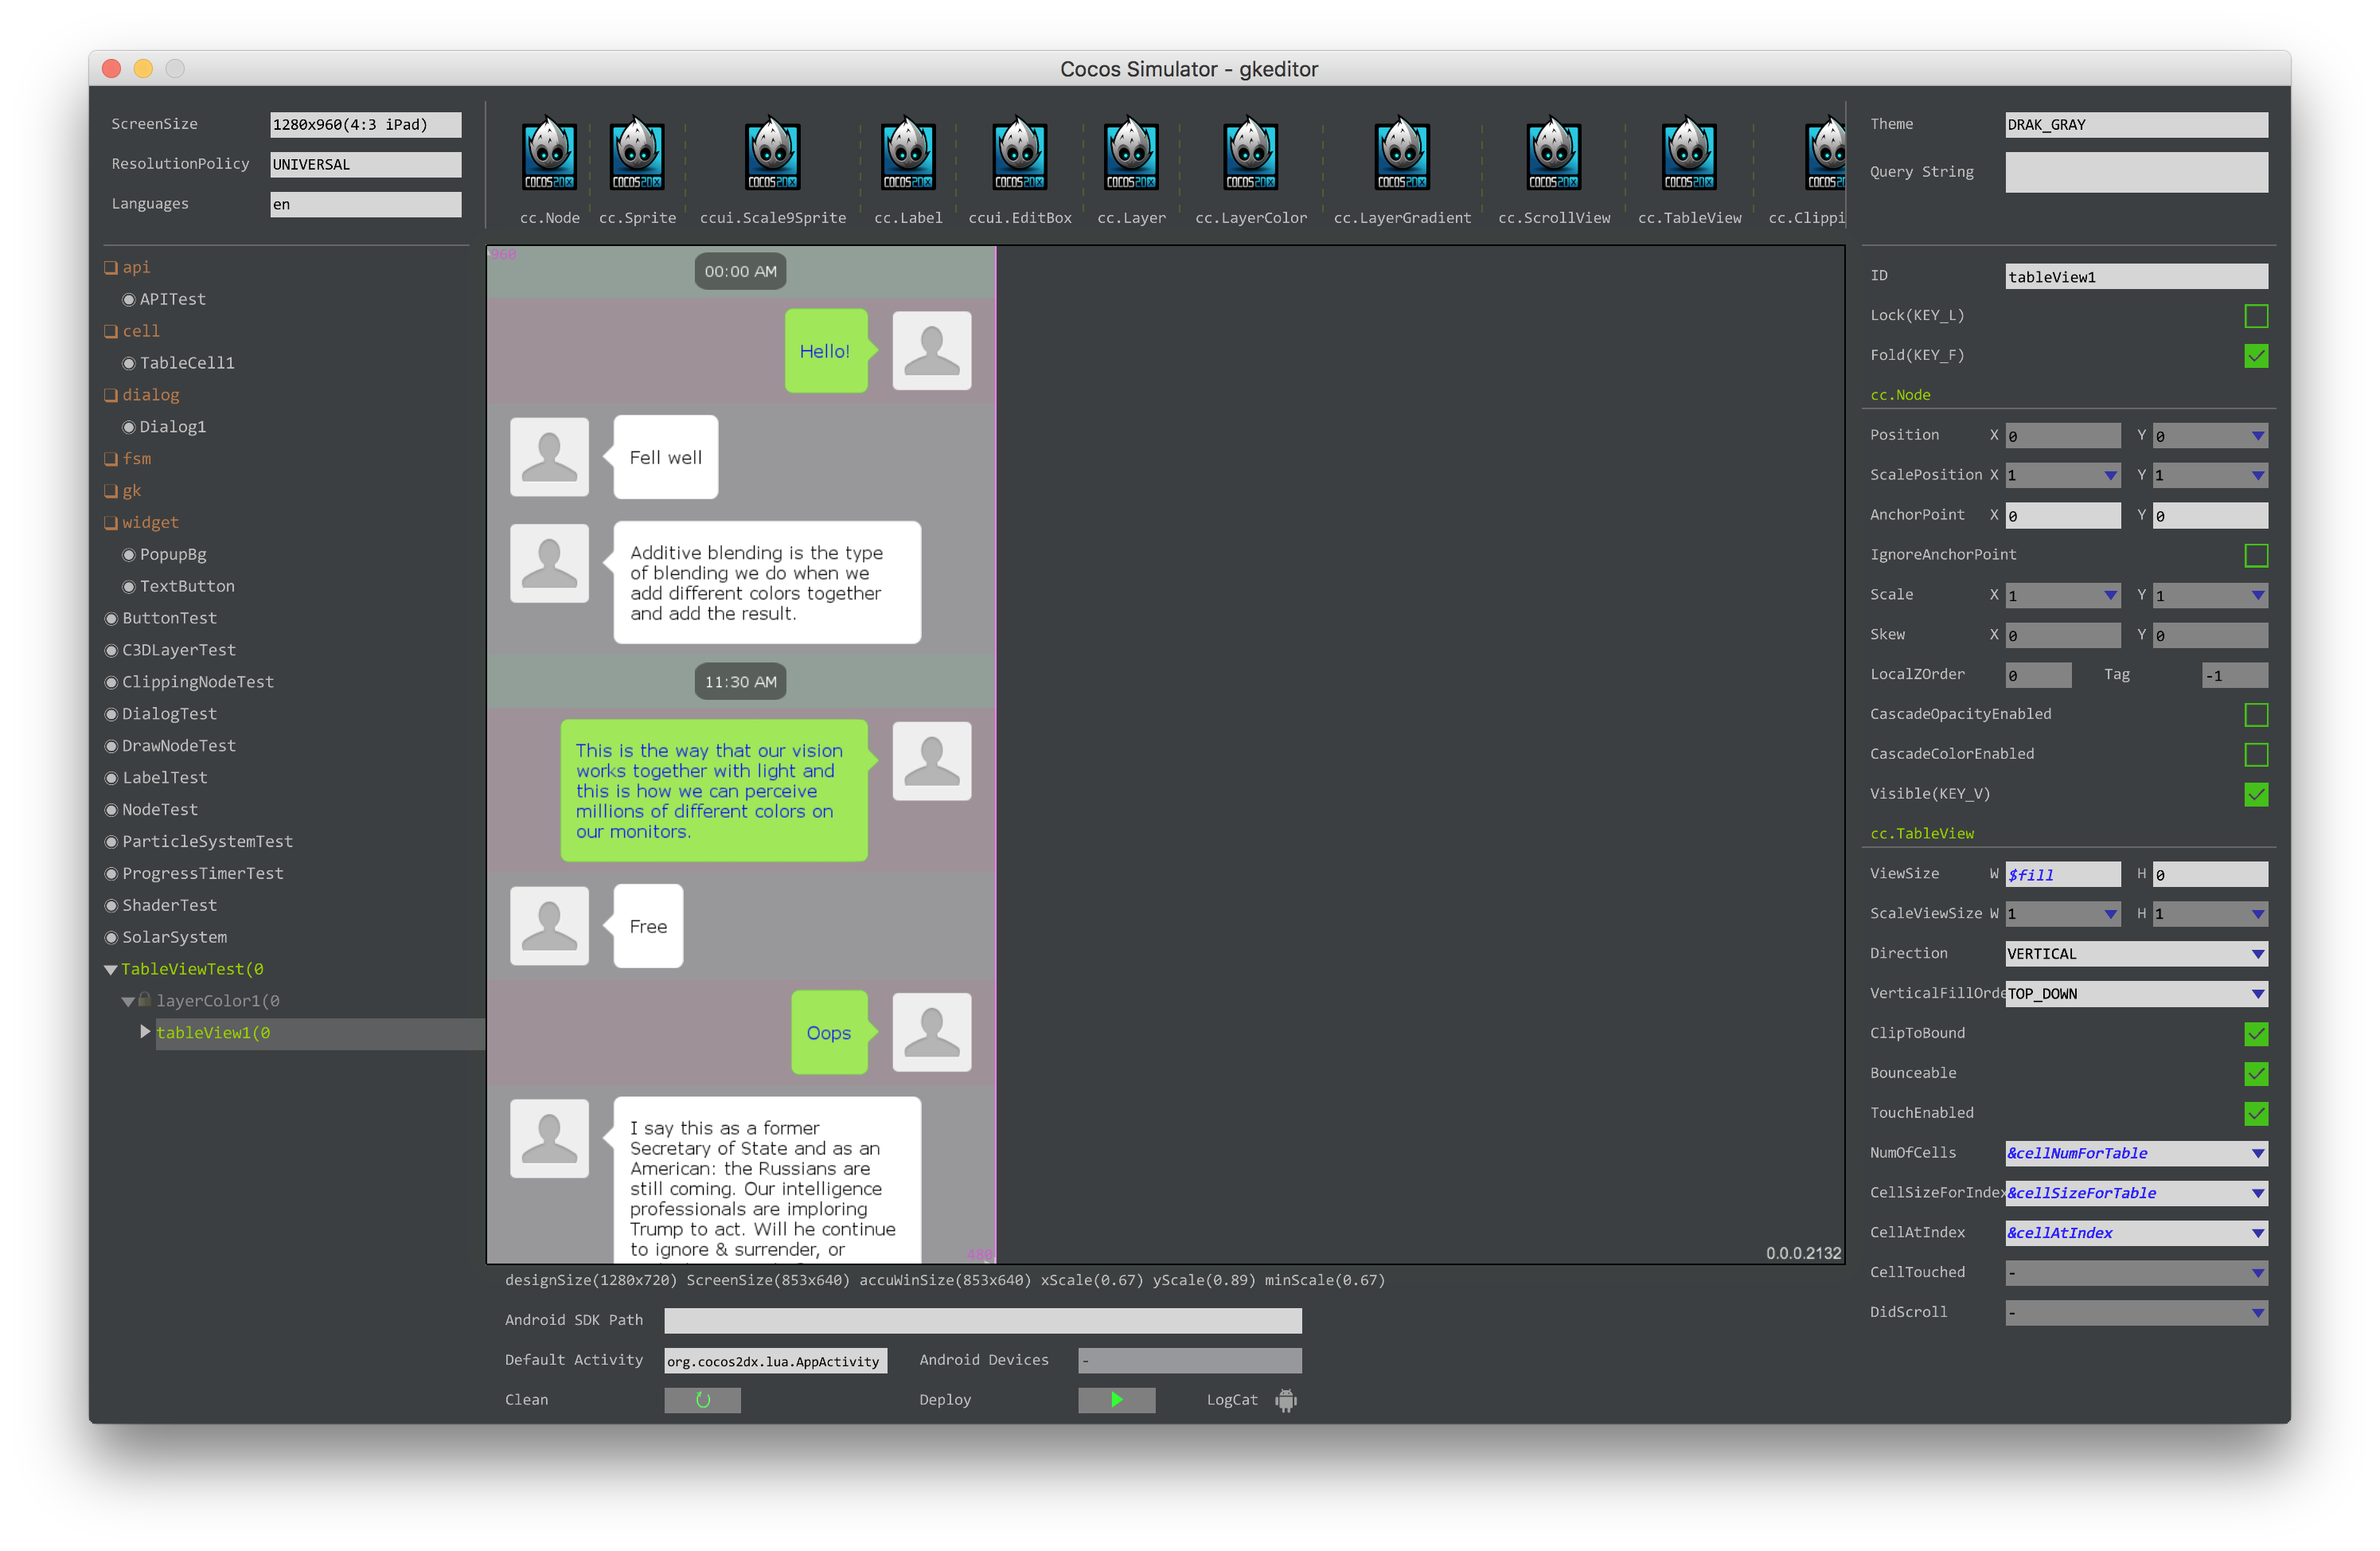
Task: Pick the ccui.EditBox component icon
Action: [1019, 156]
